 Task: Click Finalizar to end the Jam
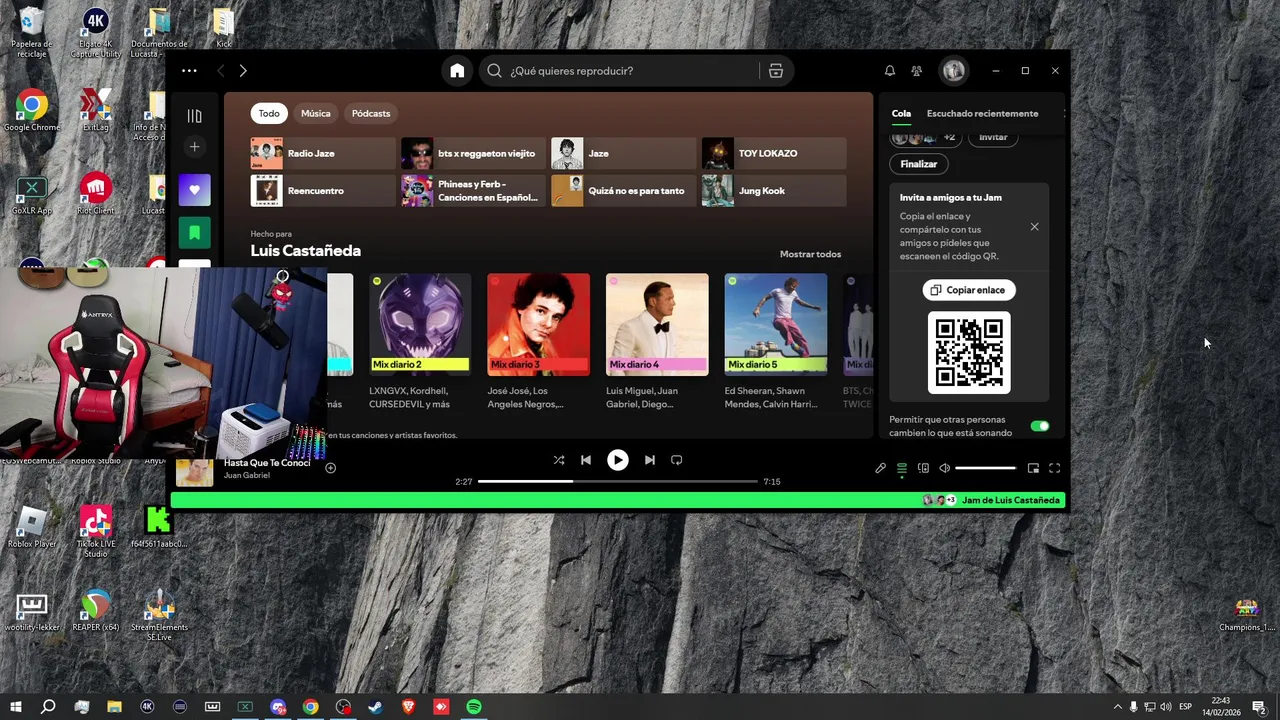pyautogui.click(x=918, y=164)
